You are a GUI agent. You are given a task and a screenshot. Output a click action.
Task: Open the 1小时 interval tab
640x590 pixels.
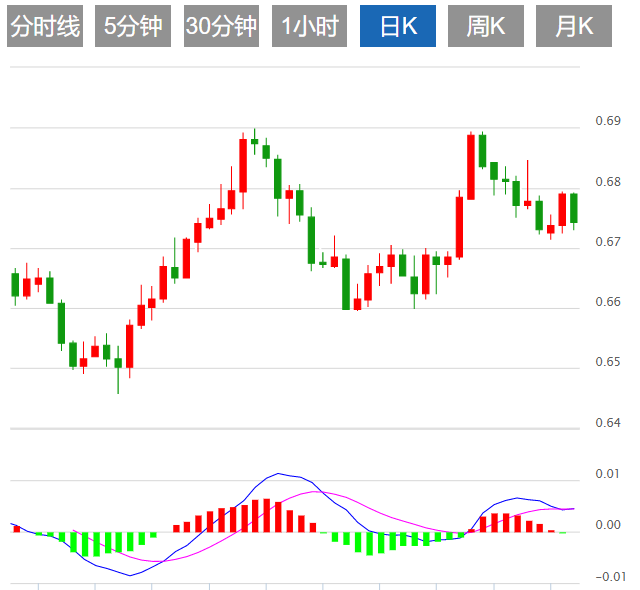point(309,26)
